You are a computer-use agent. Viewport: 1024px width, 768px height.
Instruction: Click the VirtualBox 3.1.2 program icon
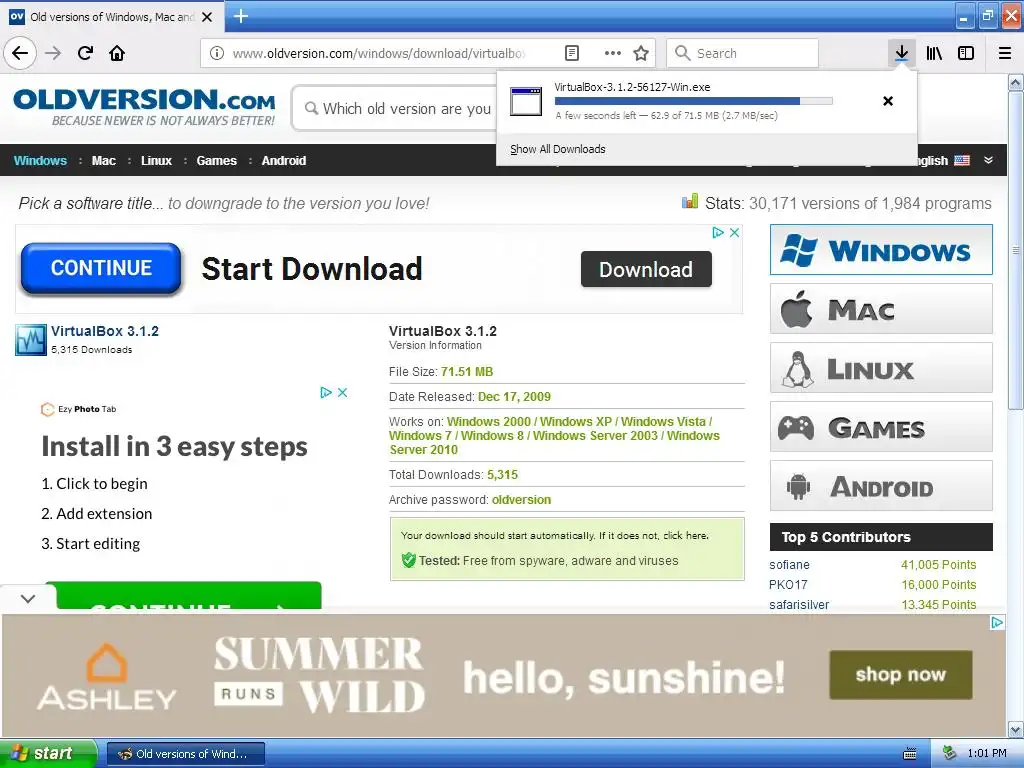click(31, 340)
